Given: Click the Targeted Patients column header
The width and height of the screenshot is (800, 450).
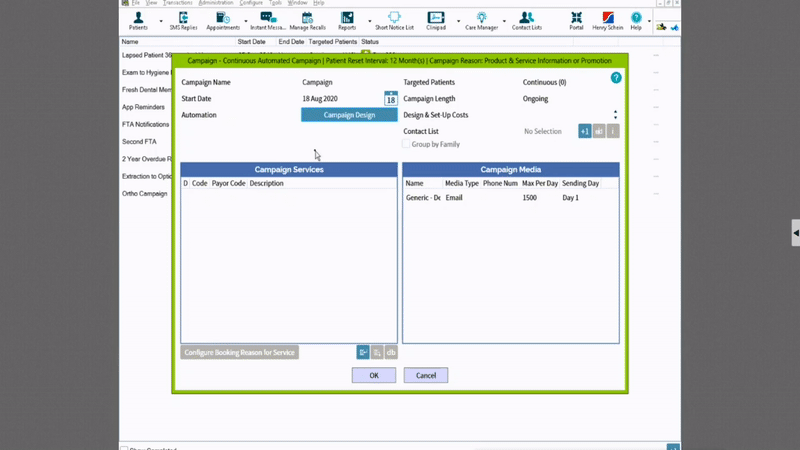Looking at the screenshot, I should [333, 42].
